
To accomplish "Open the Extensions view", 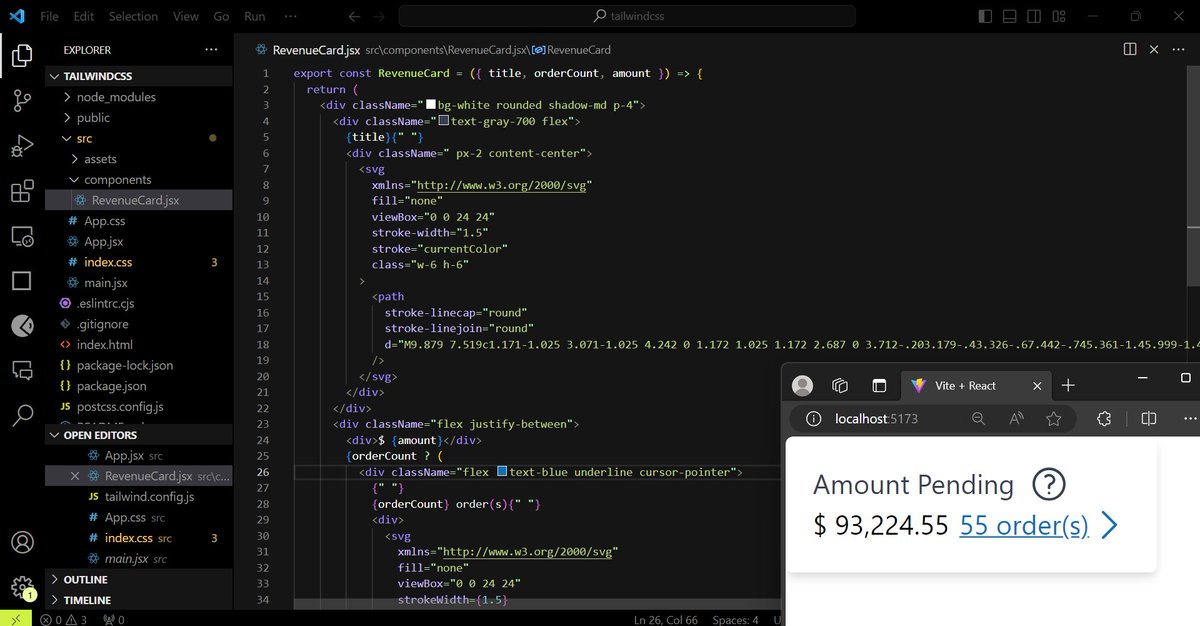I will tap(22, 192).
